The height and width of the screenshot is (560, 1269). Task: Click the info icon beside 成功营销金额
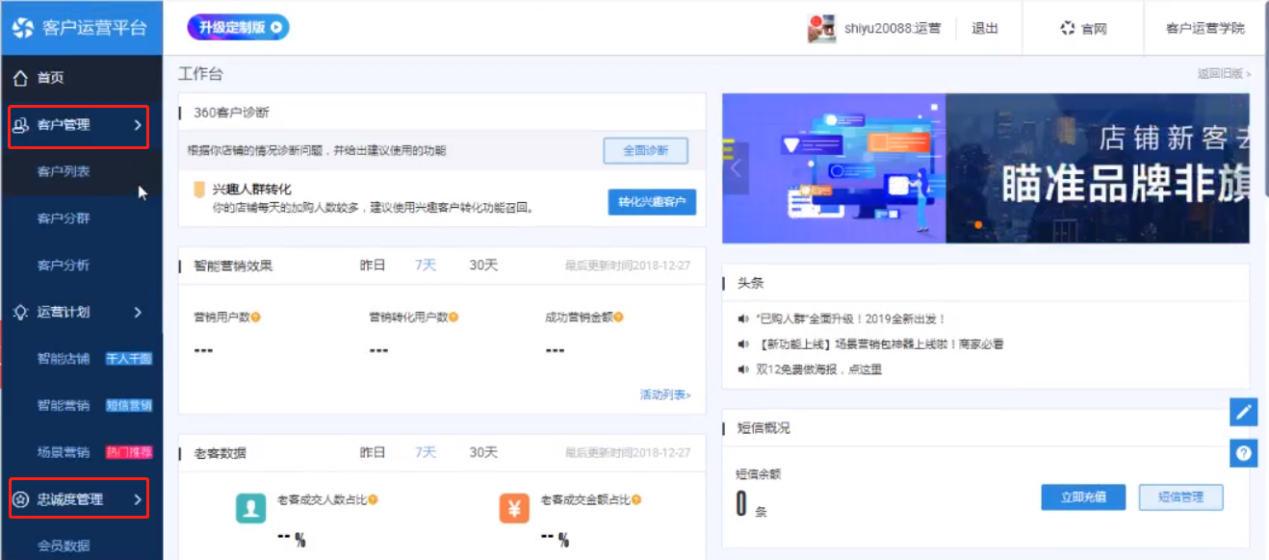point(618,317)
